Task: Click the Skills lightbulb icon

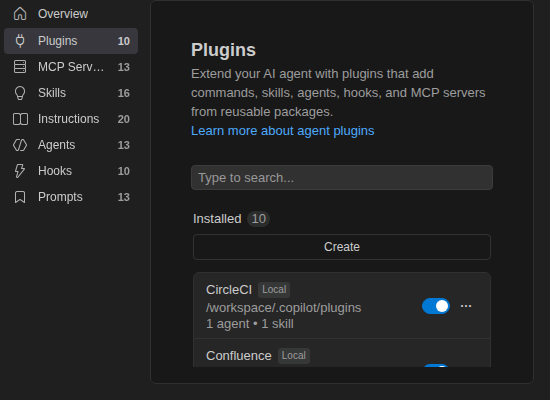Action: click(20, 93)
